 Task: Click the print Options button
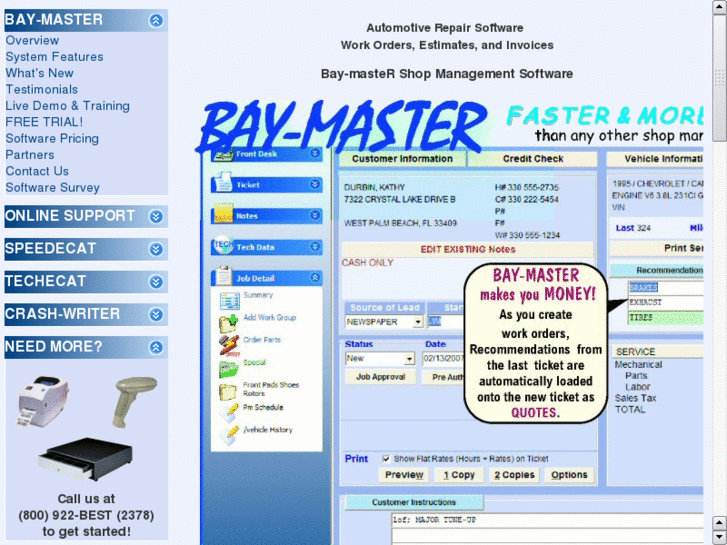coord(569,475)
